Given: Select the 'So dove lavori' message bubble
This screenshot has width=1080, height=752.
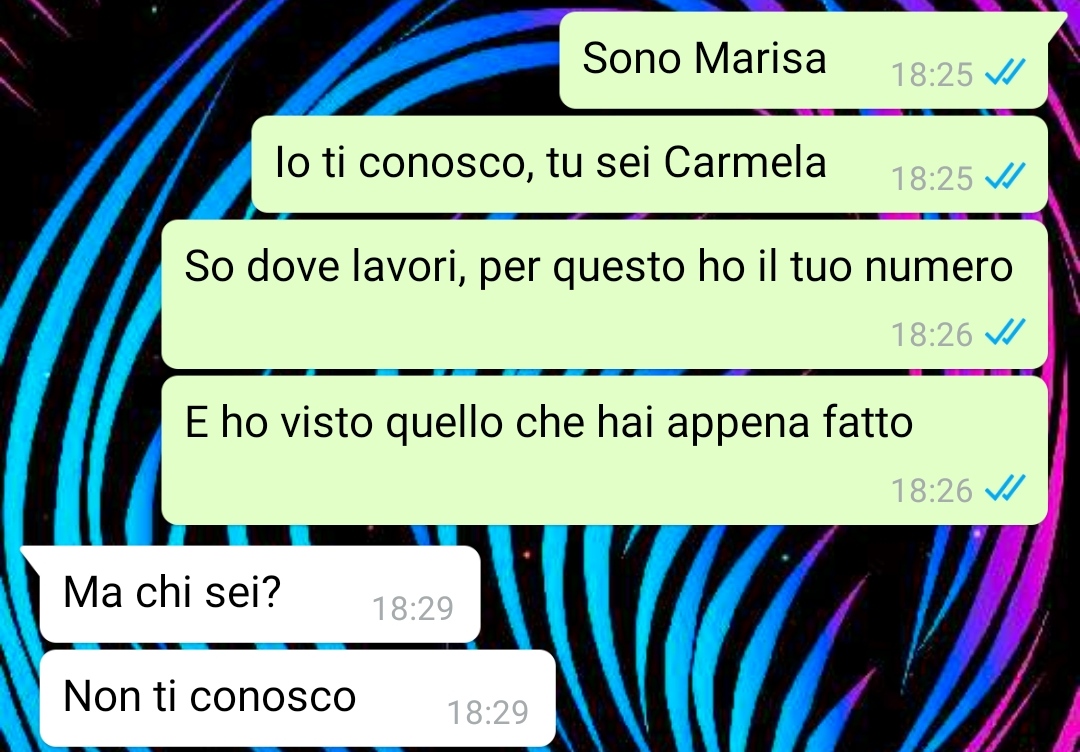Looking at the screenshot, I should tap(605, 294).
